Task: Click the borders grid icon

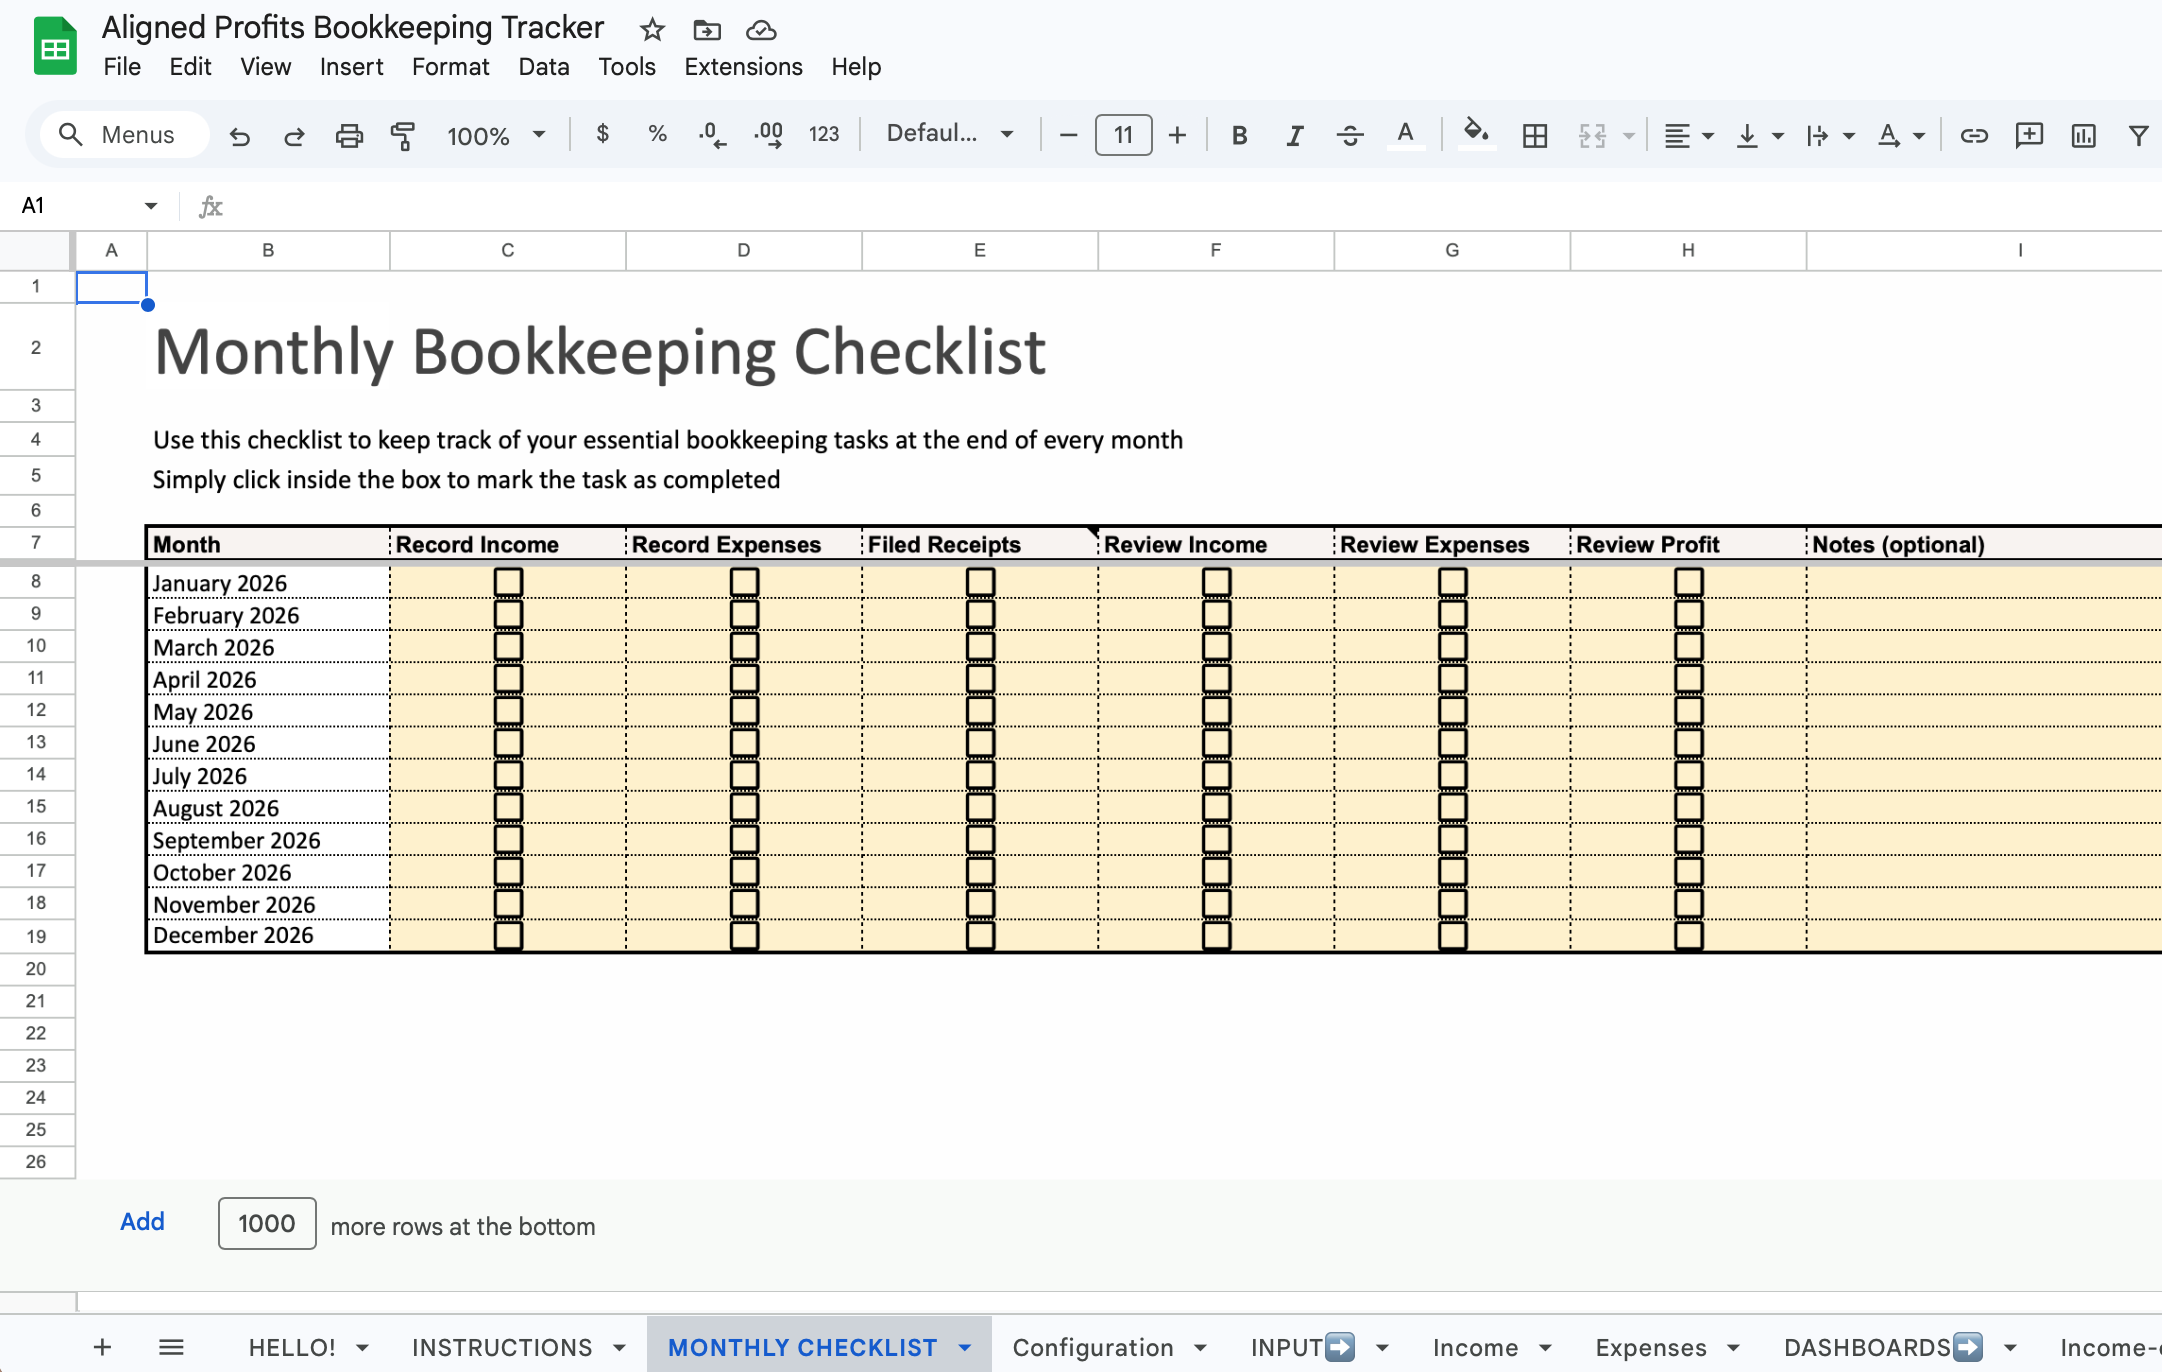Action: [x=1534, y=135]
